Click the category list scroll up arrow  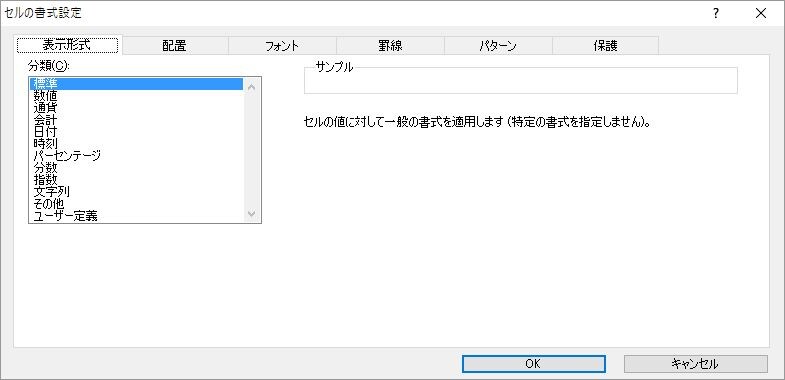pyautogui.click(x=252, y=87)
